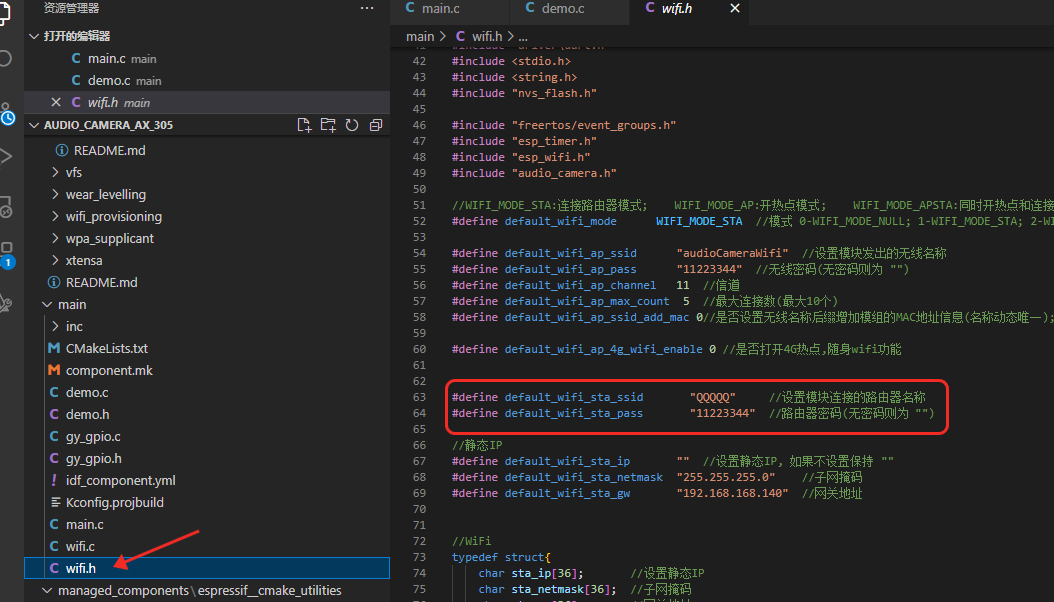
Task: Collapse managed_components\espressif__cmake_utilities folder
Action: [47, 591]
